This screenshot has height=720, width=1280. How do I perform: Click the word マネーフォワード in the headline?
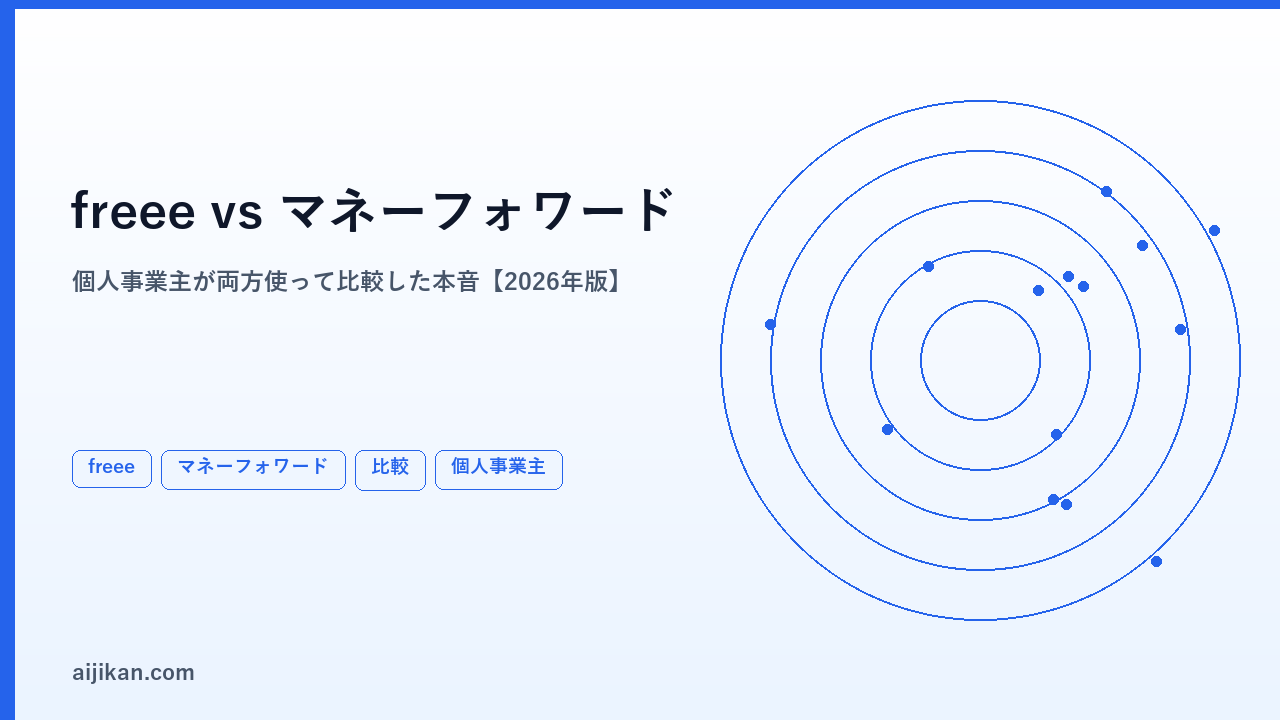point(479,211)
